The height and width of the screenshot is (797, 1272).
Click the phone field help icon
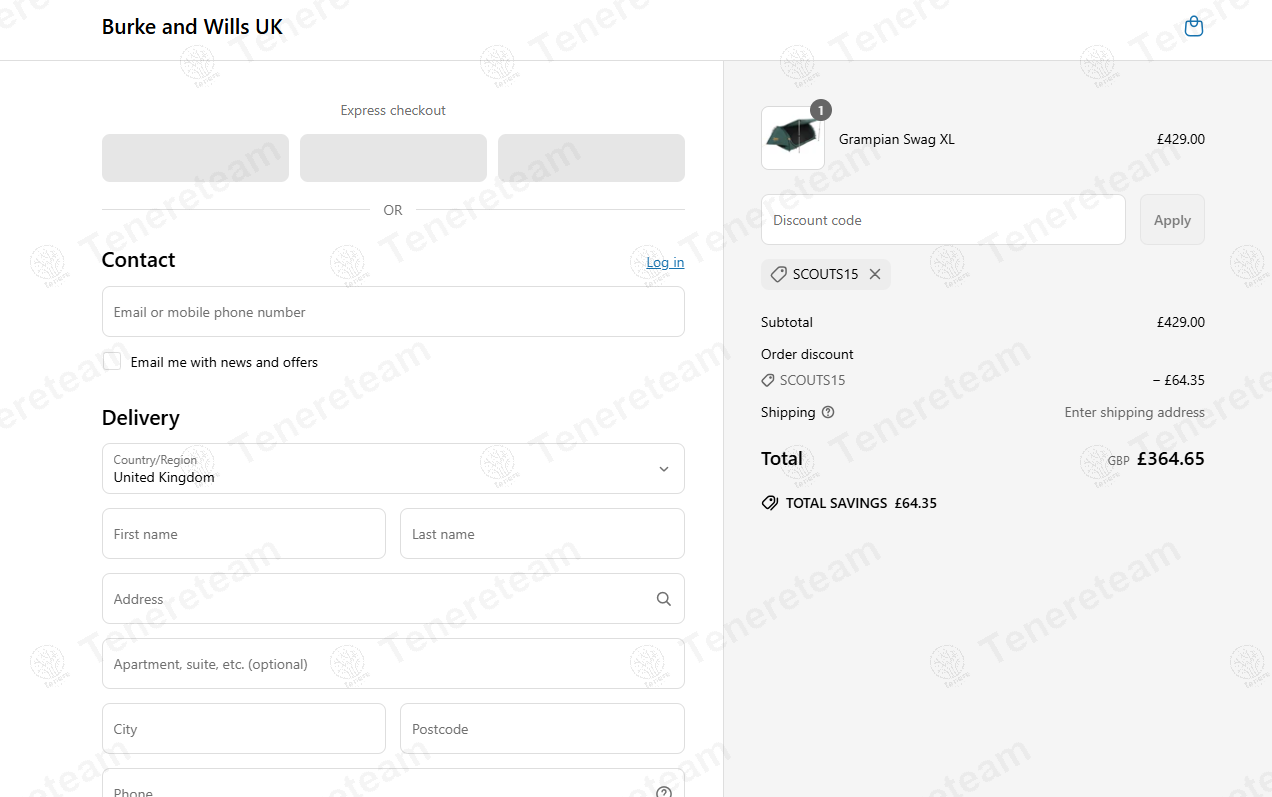(x=664, y=792)
